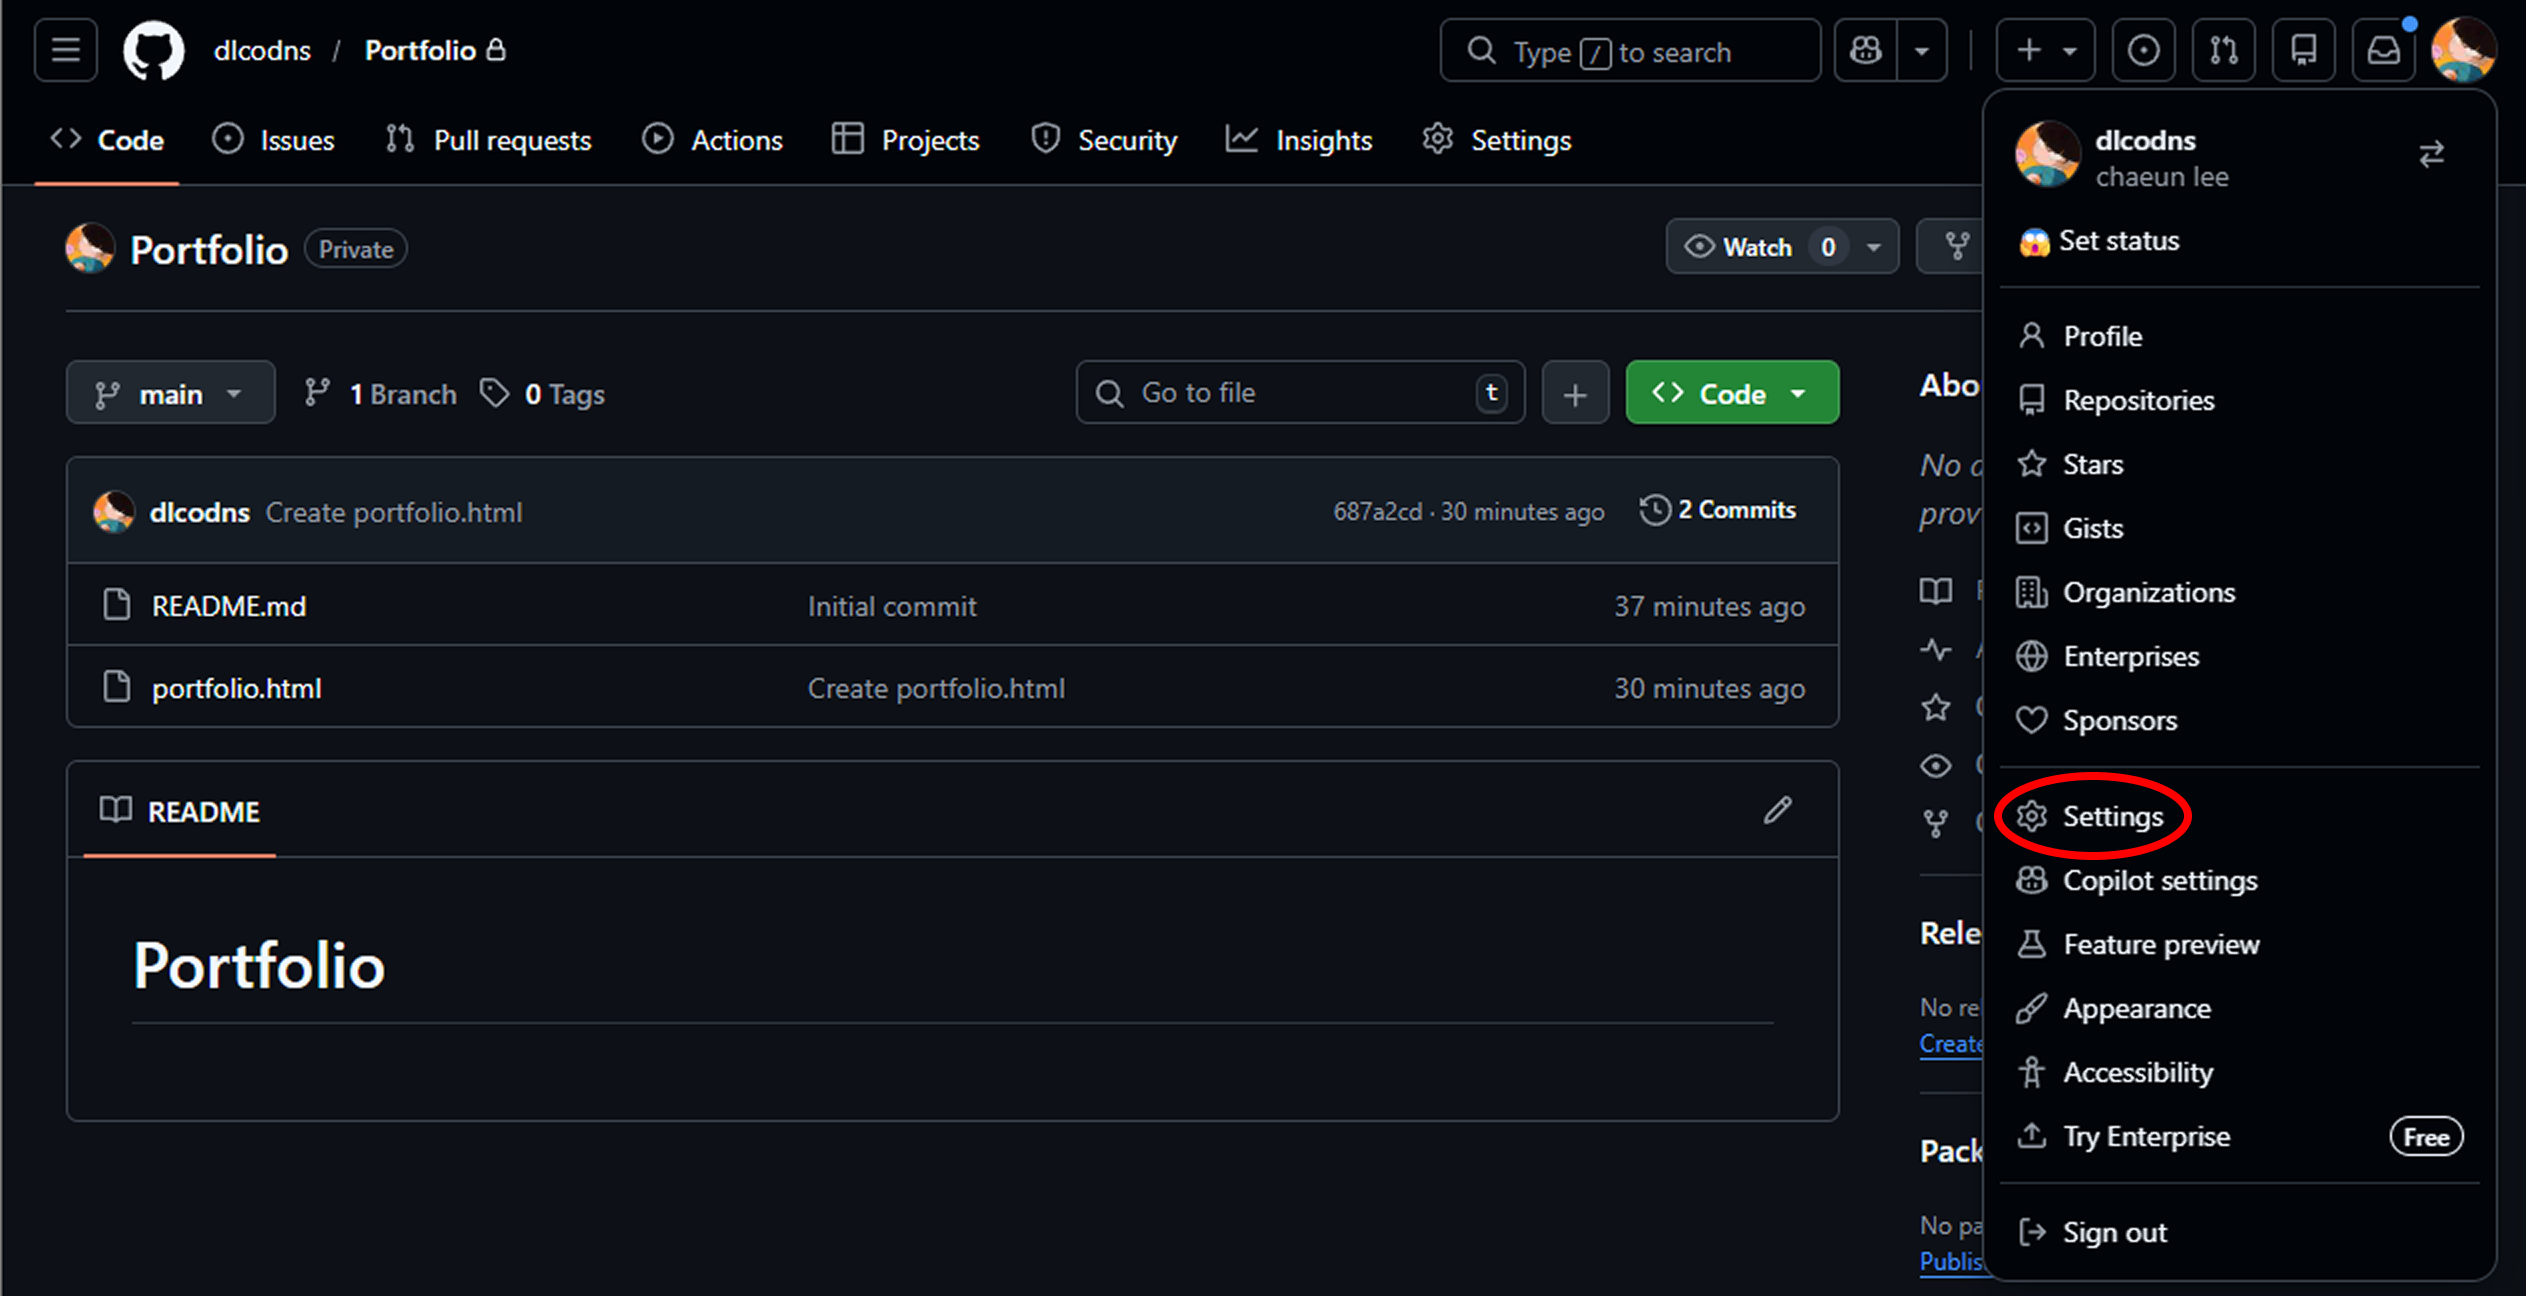Open the Watch options dropdown arrow
The image size is (2526, 1296).
click(1874, 247)
